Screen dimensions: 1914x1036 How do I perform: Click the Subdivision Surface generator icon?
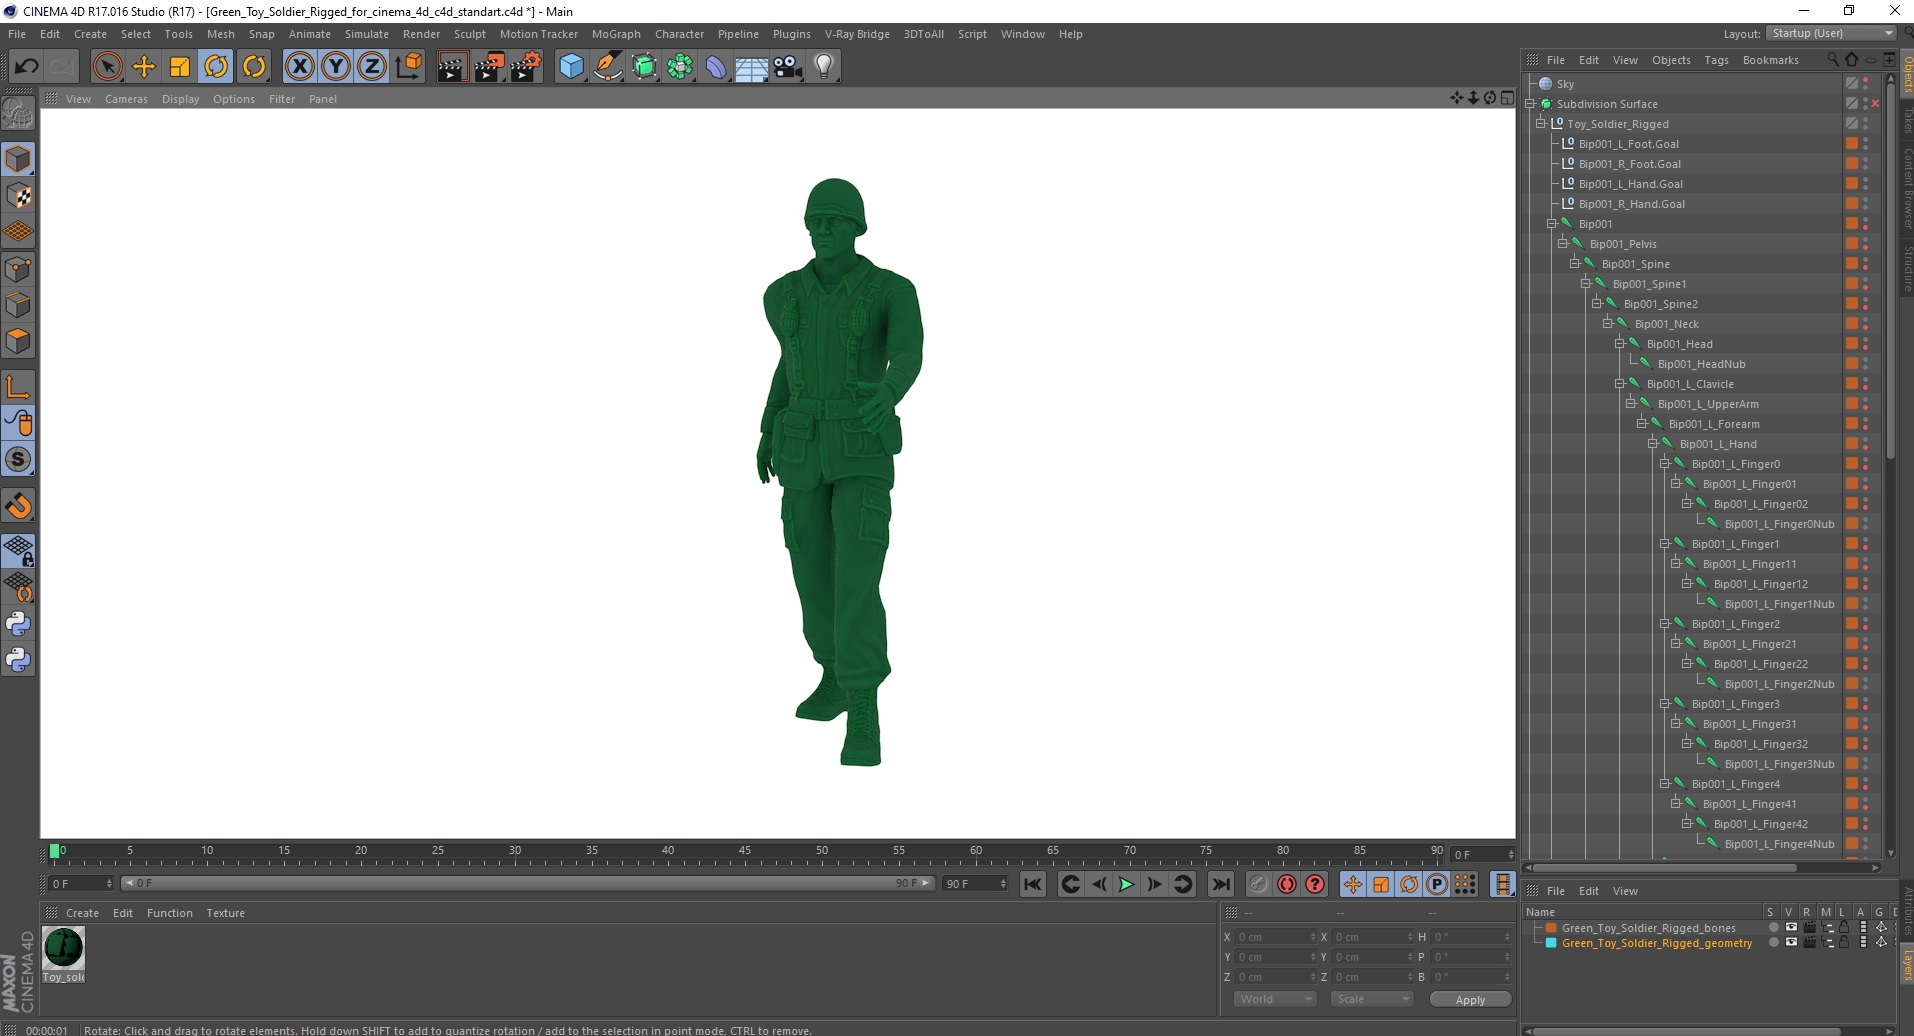pos(644,67)
